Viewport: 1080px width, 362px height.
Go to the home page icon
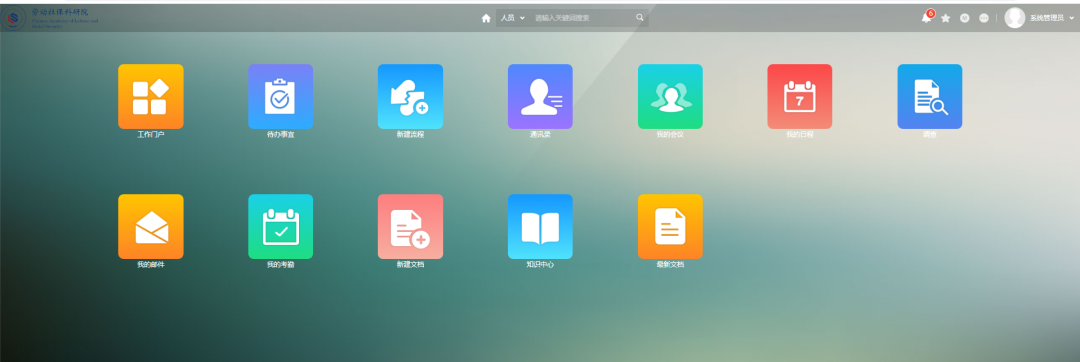tap(486, 18)
